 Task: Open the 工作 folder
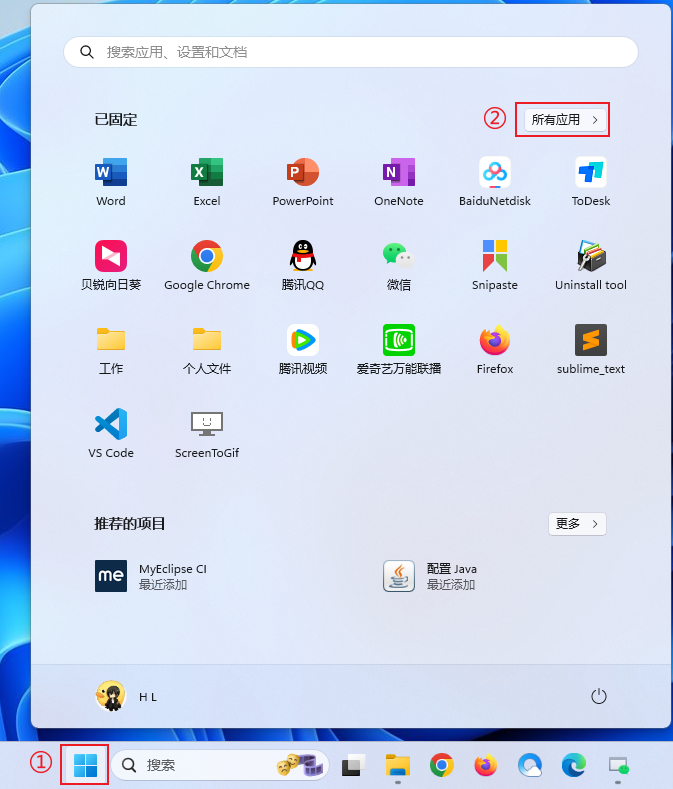111,350
